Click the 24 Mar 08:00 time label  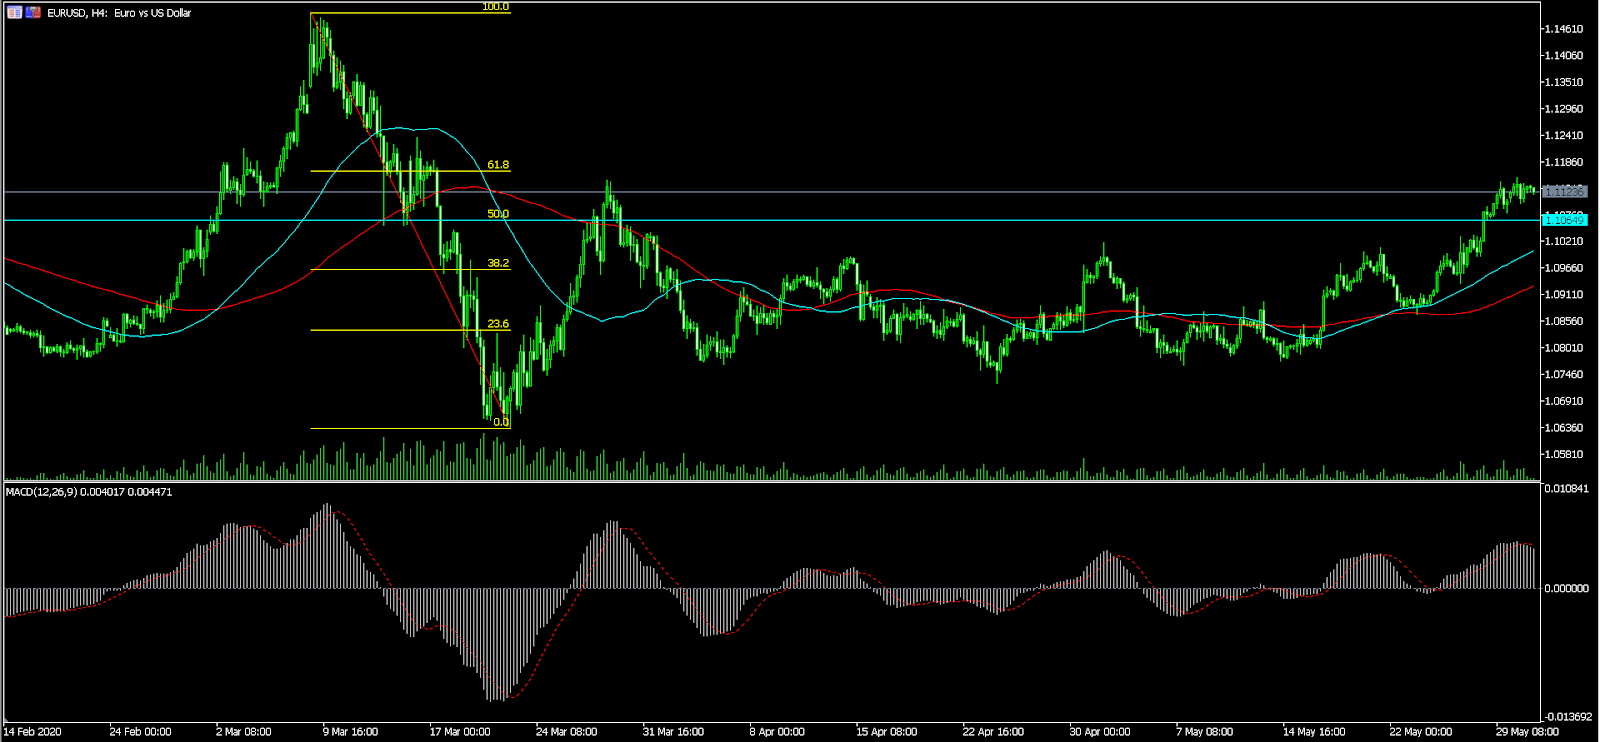[566, 732]
